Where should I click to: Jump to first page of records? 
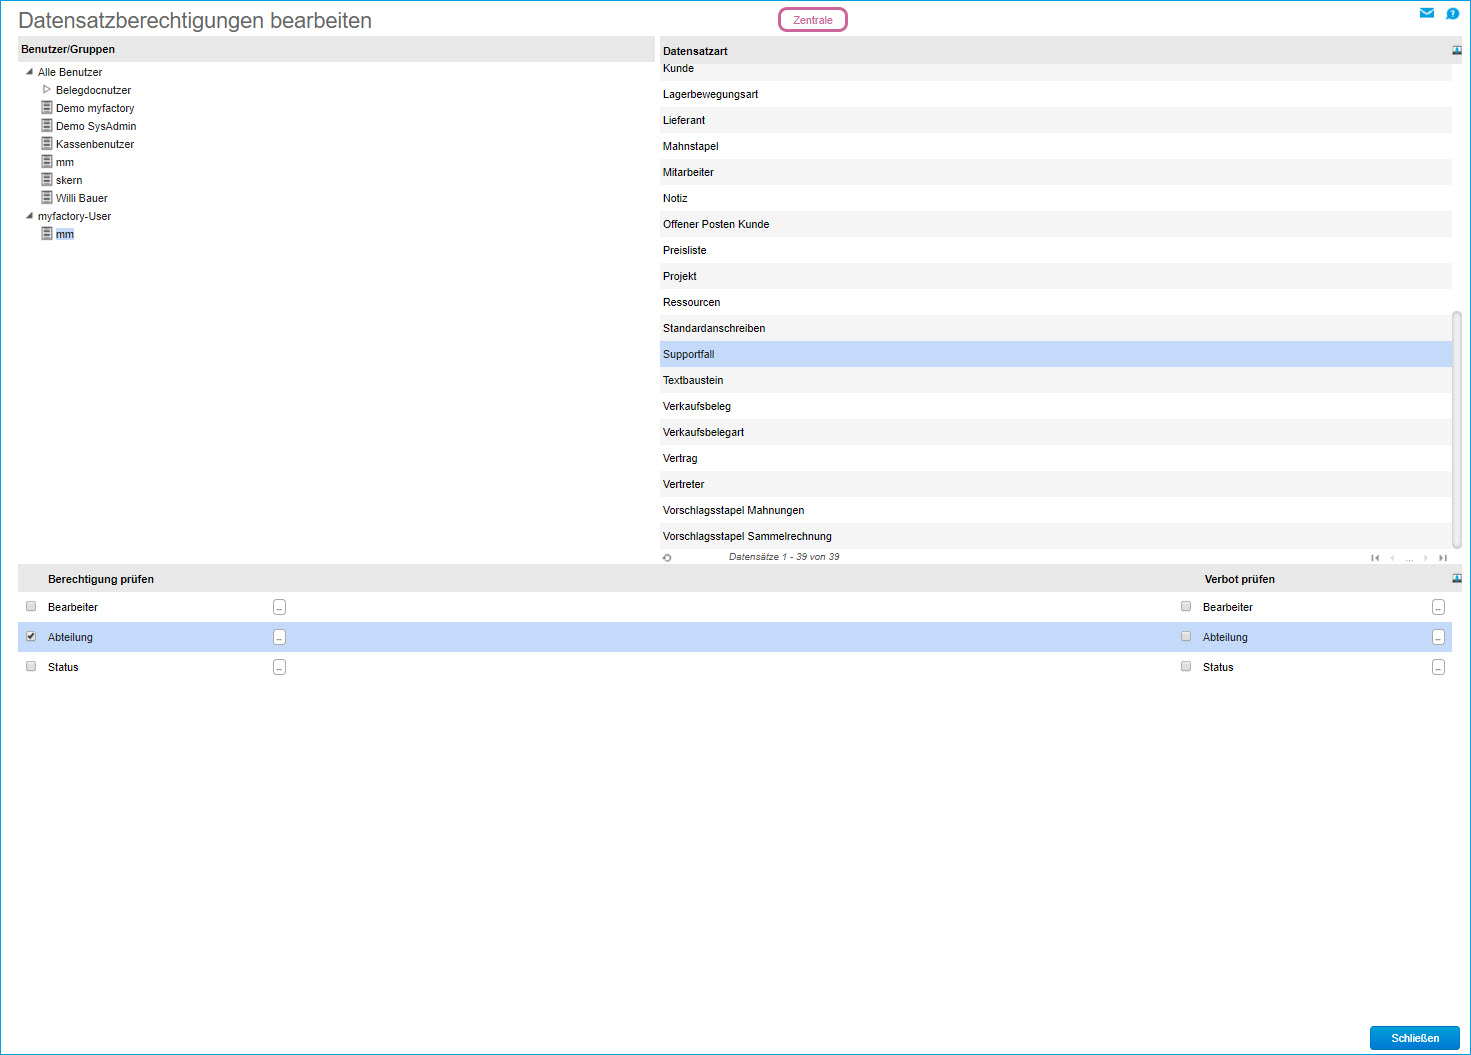(1375, 558)
